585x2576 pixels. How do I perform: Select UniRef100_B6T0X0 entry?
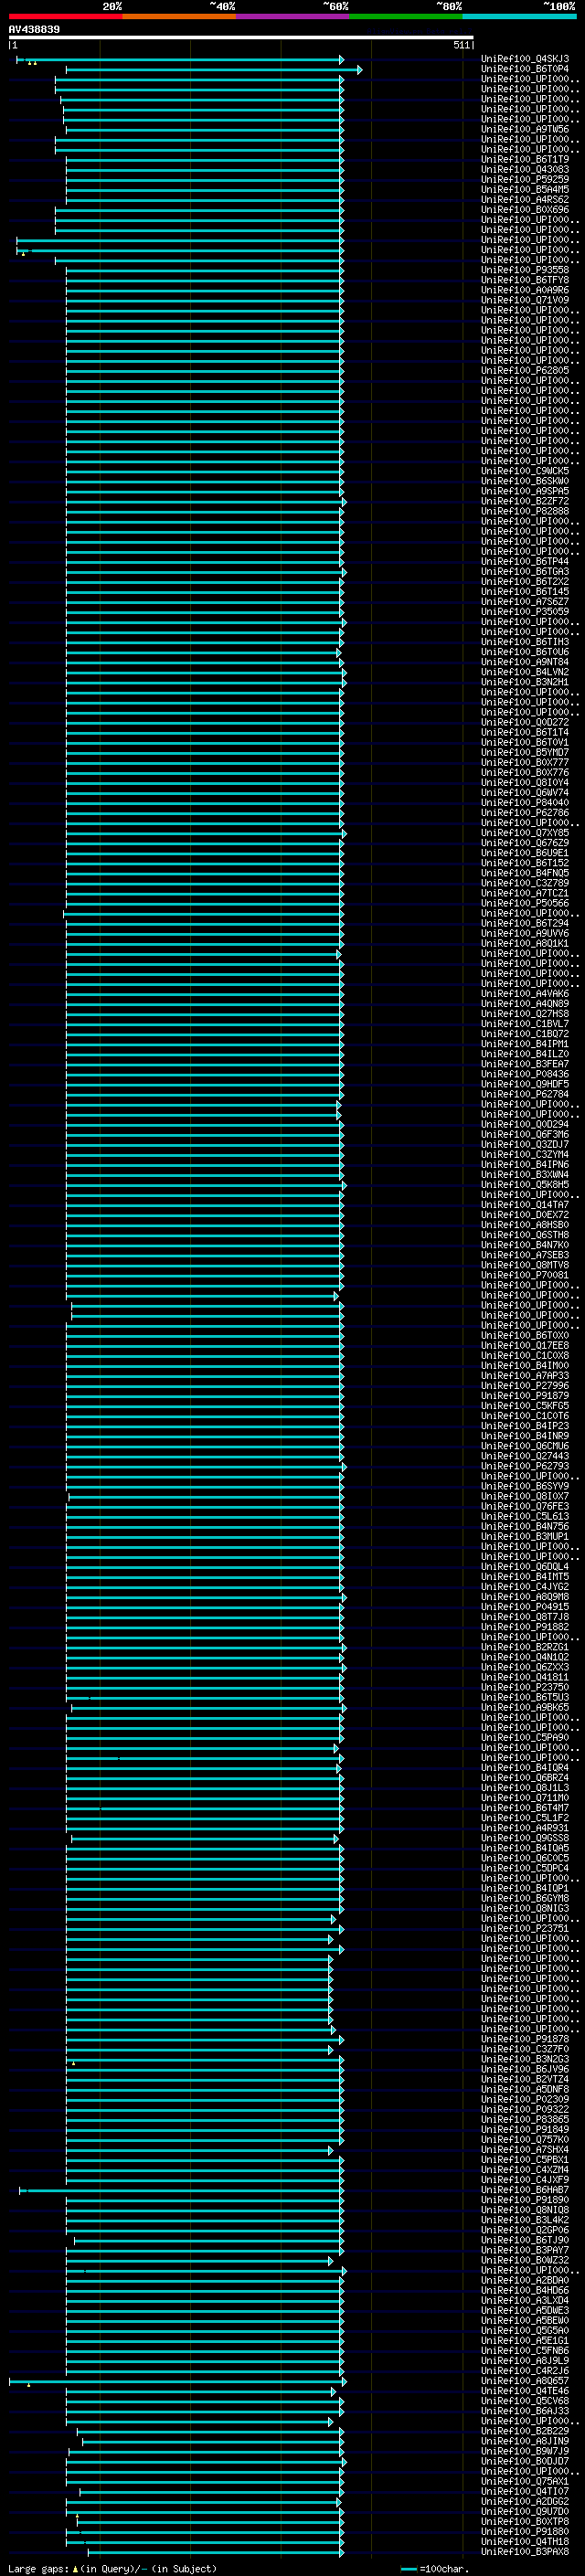click(525, 1336)
